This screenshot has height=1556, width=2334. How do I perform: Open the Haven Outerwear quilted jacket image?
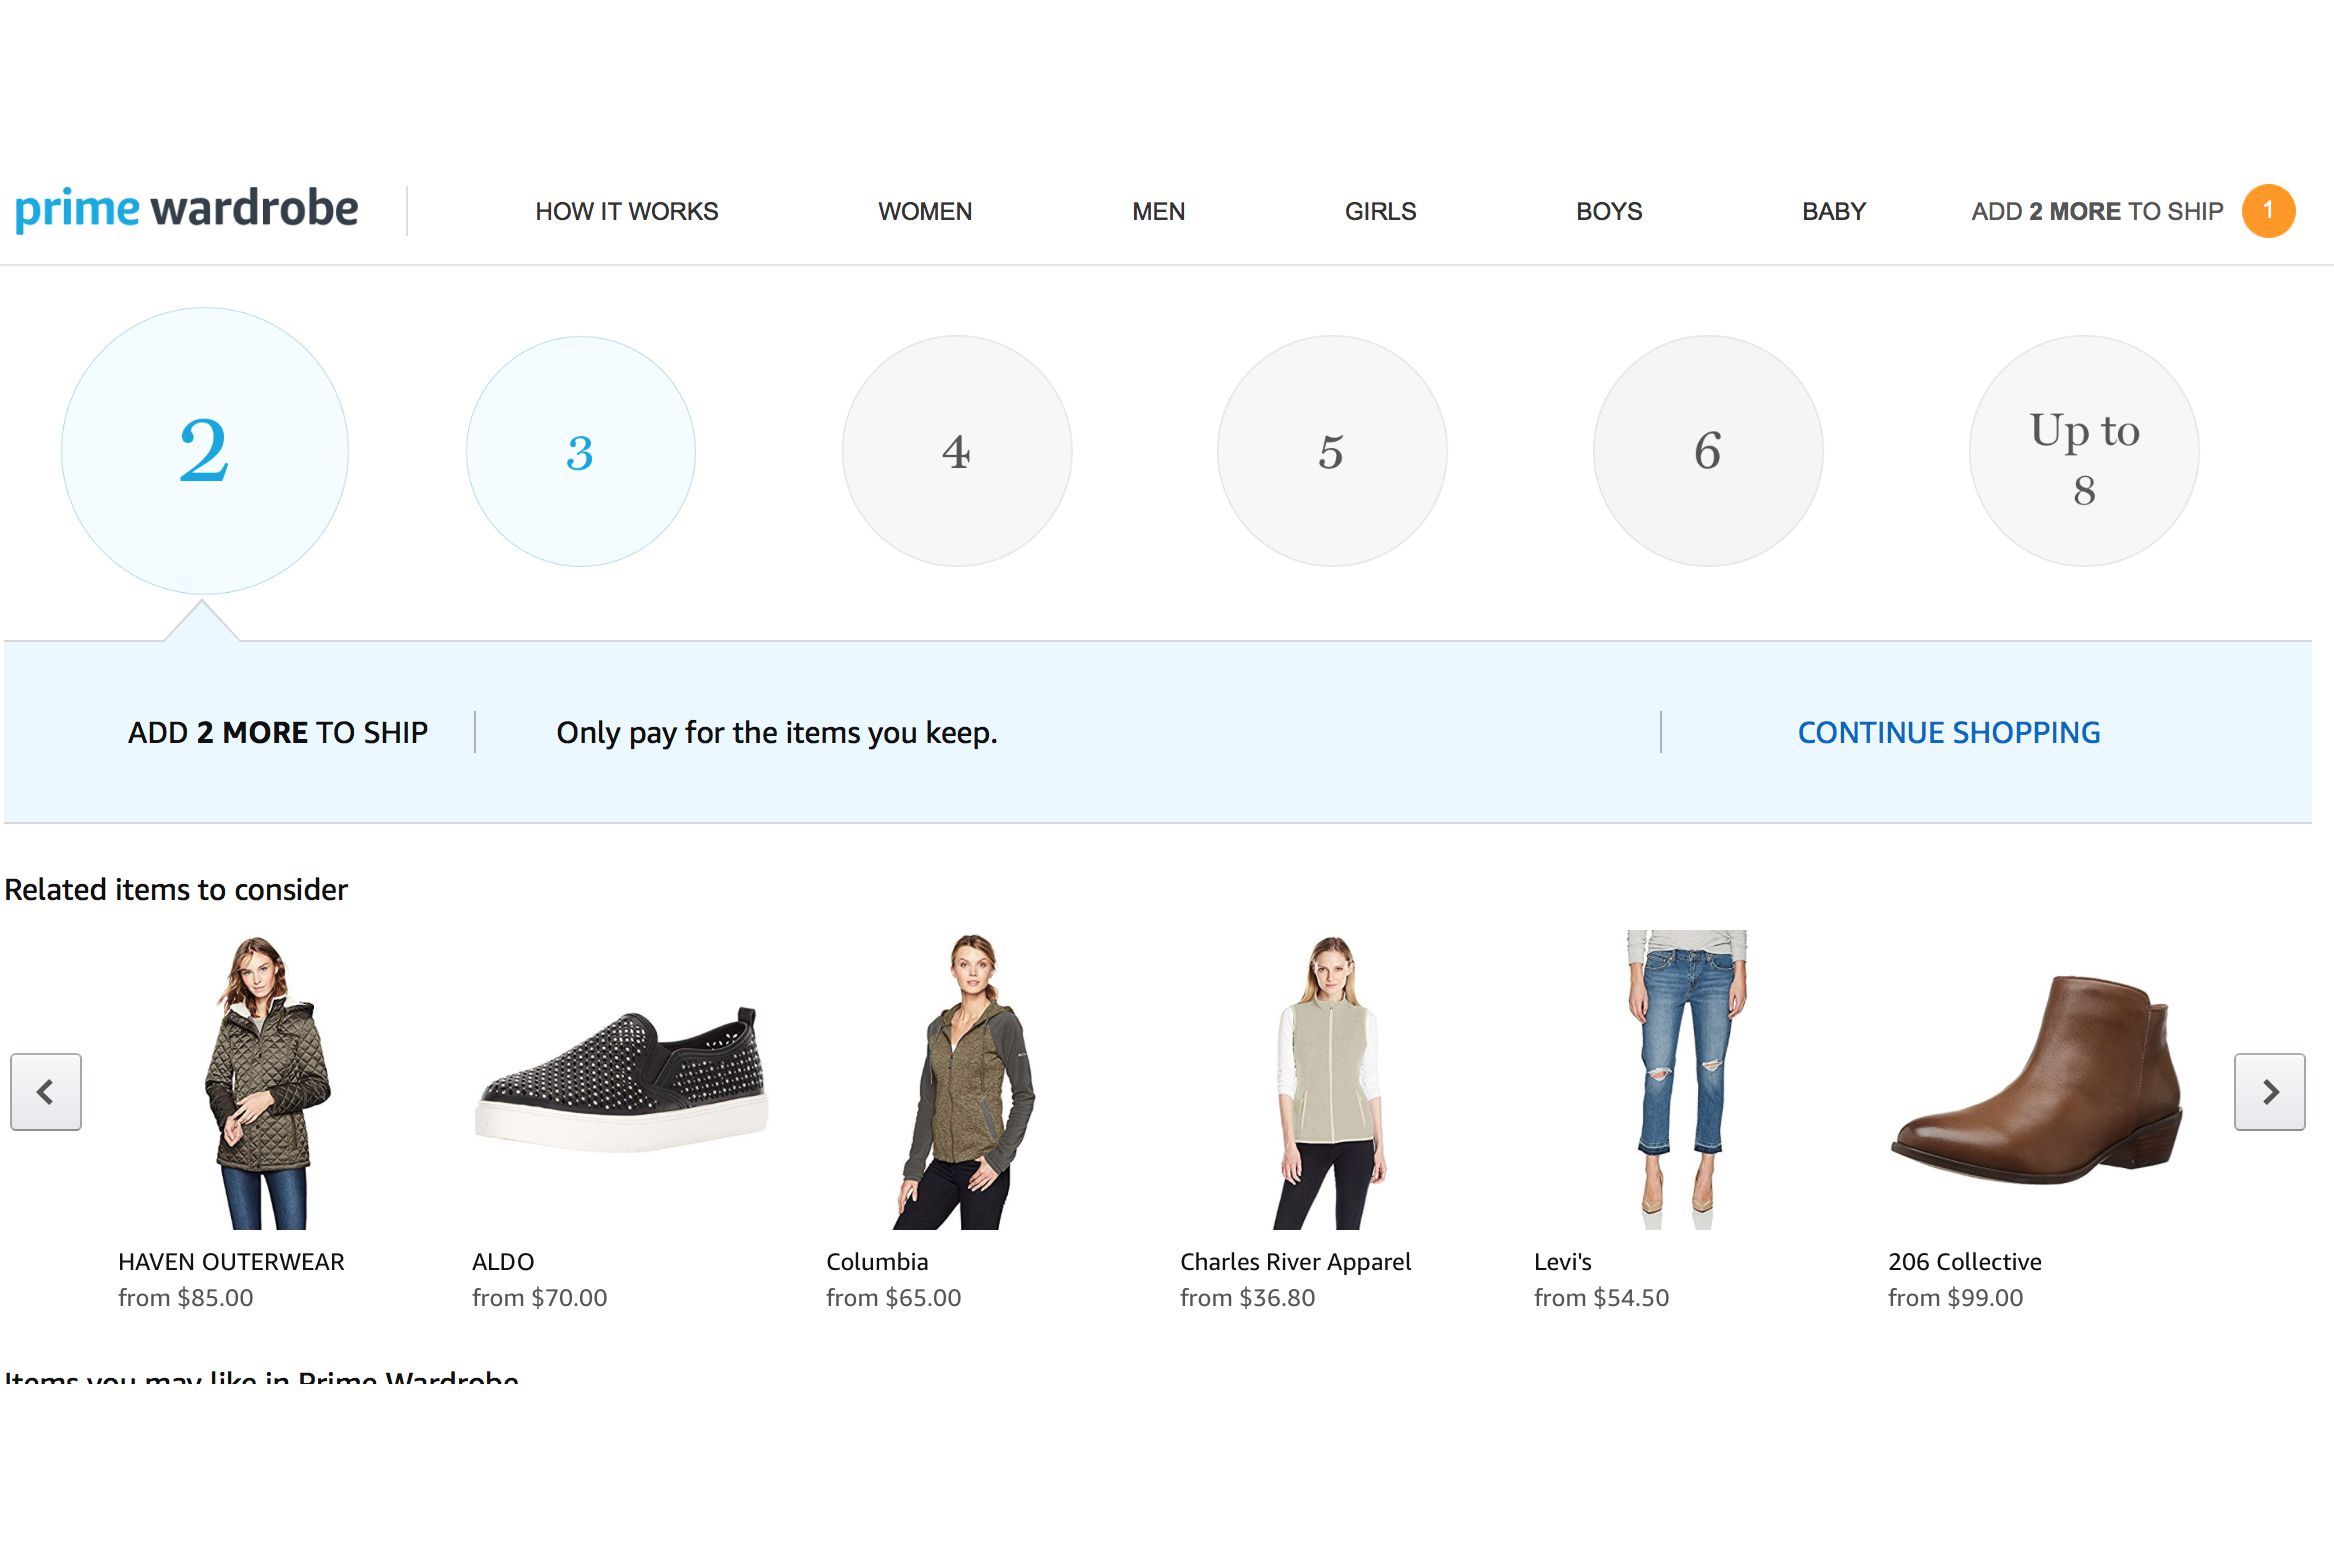[266, 1082]
